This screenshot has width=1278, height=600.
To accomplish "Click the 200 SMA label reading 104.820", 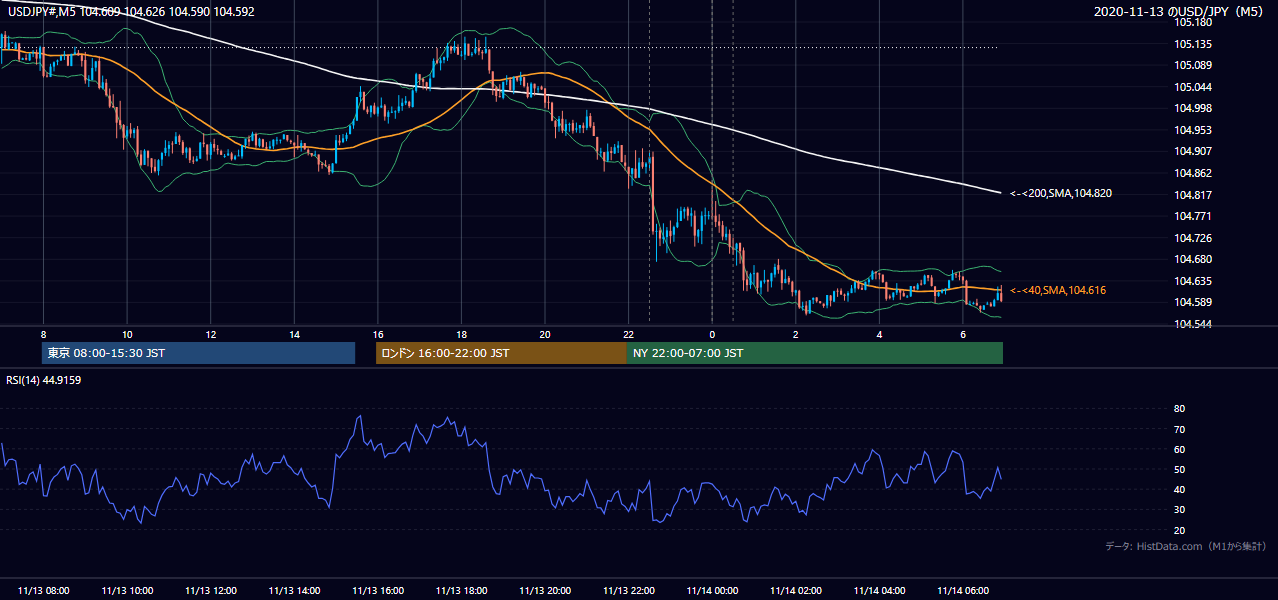I will point(1061,193).
